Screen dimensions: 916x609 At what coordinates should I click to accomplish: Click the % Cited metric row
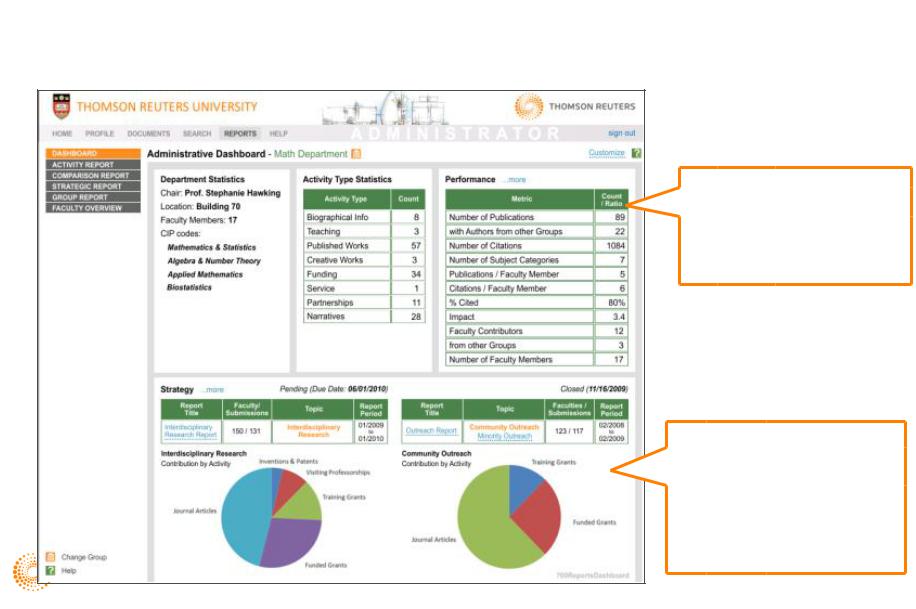[x=537, y=303]
